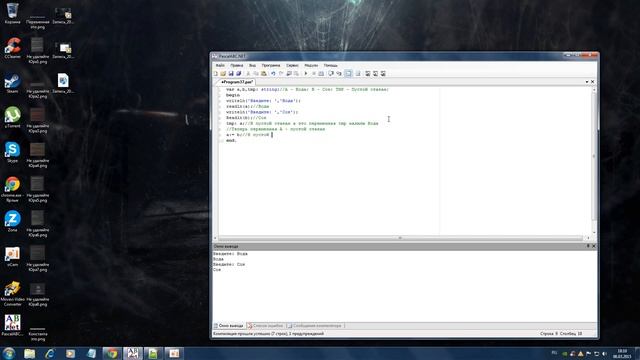Run the program with the play icon
Image resolution: width=640 pixels, height=360 pixels.
tap(306, 73)
